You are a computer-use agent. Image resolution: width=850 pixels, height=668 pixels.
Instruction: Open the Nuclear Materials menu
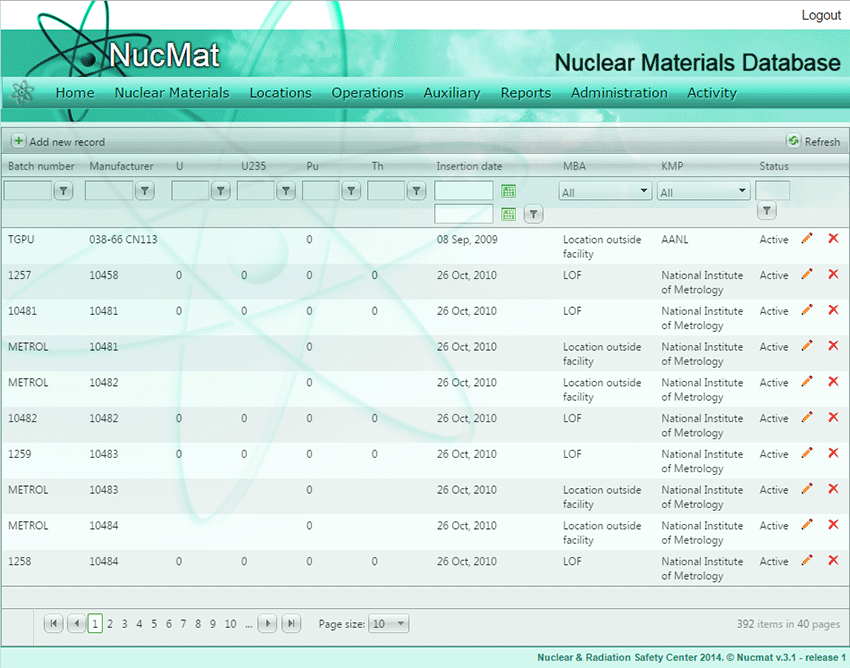pyautogui.click(x=172, y=93)
